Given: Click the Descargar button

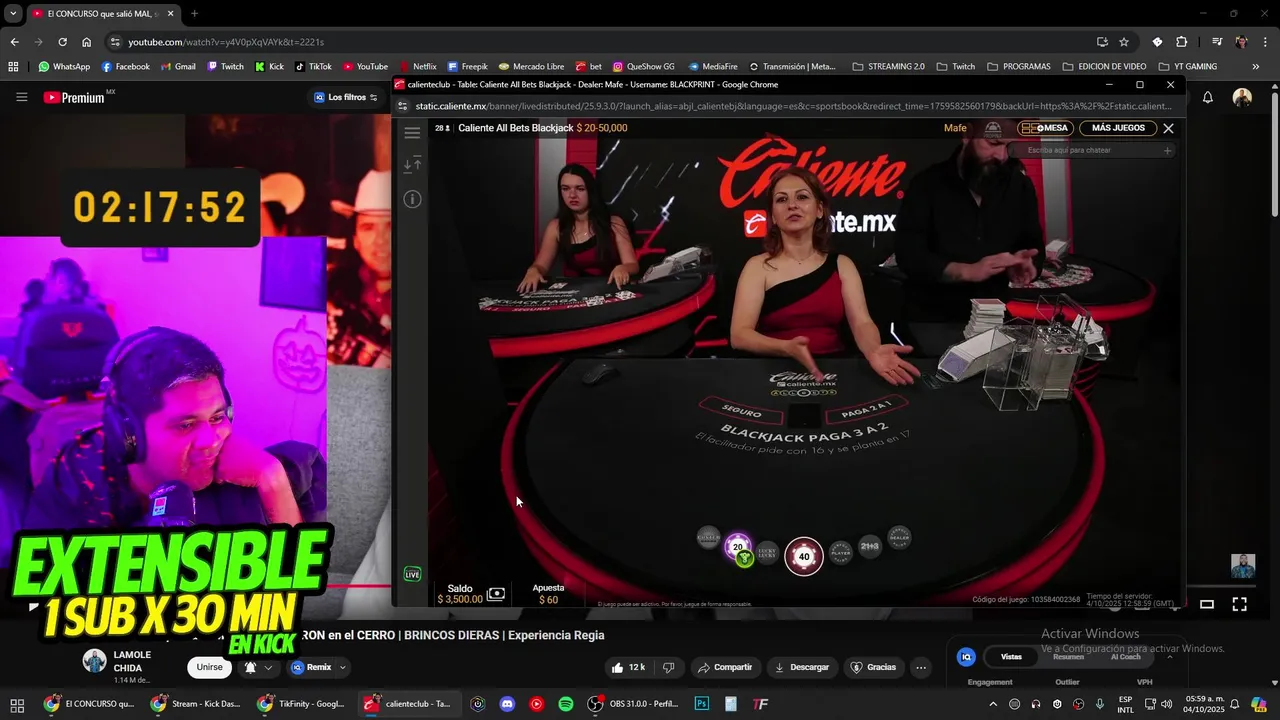Looking at the screenshot, I should tap(802, 667).
